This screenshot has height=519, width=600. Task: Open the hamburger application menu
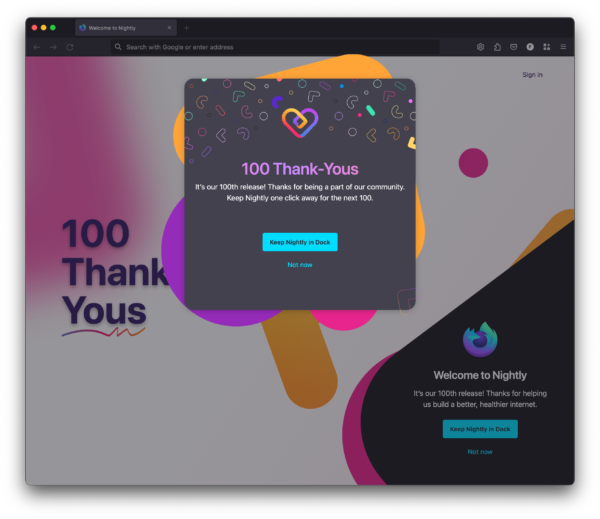tap(563, 47)
